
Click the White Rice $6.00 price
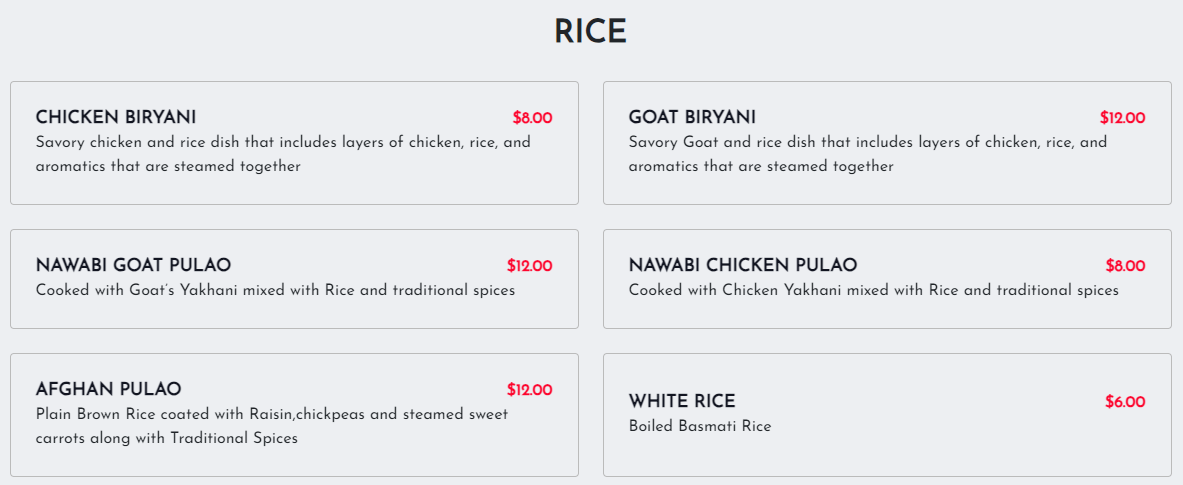(1125, 402)
